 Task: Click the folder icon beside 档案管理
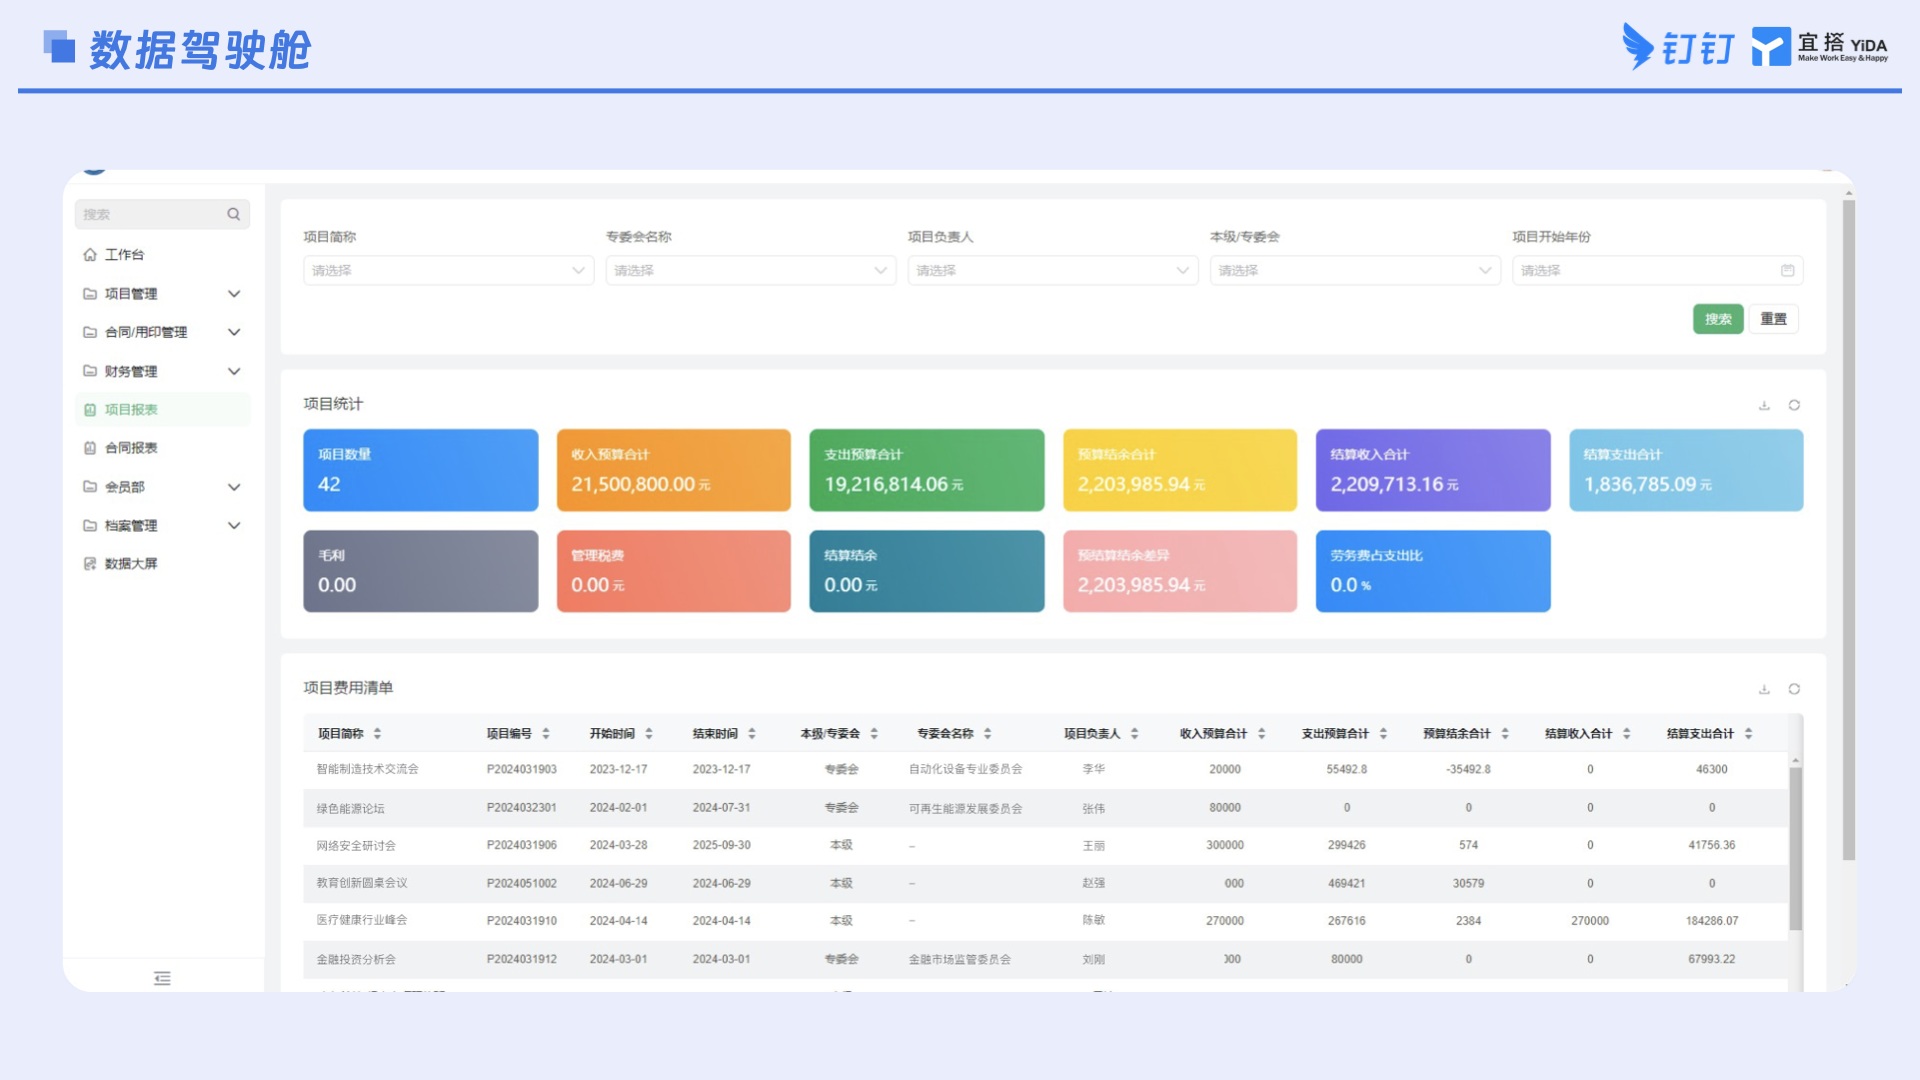pyautogui.click(x=90, y=525)
